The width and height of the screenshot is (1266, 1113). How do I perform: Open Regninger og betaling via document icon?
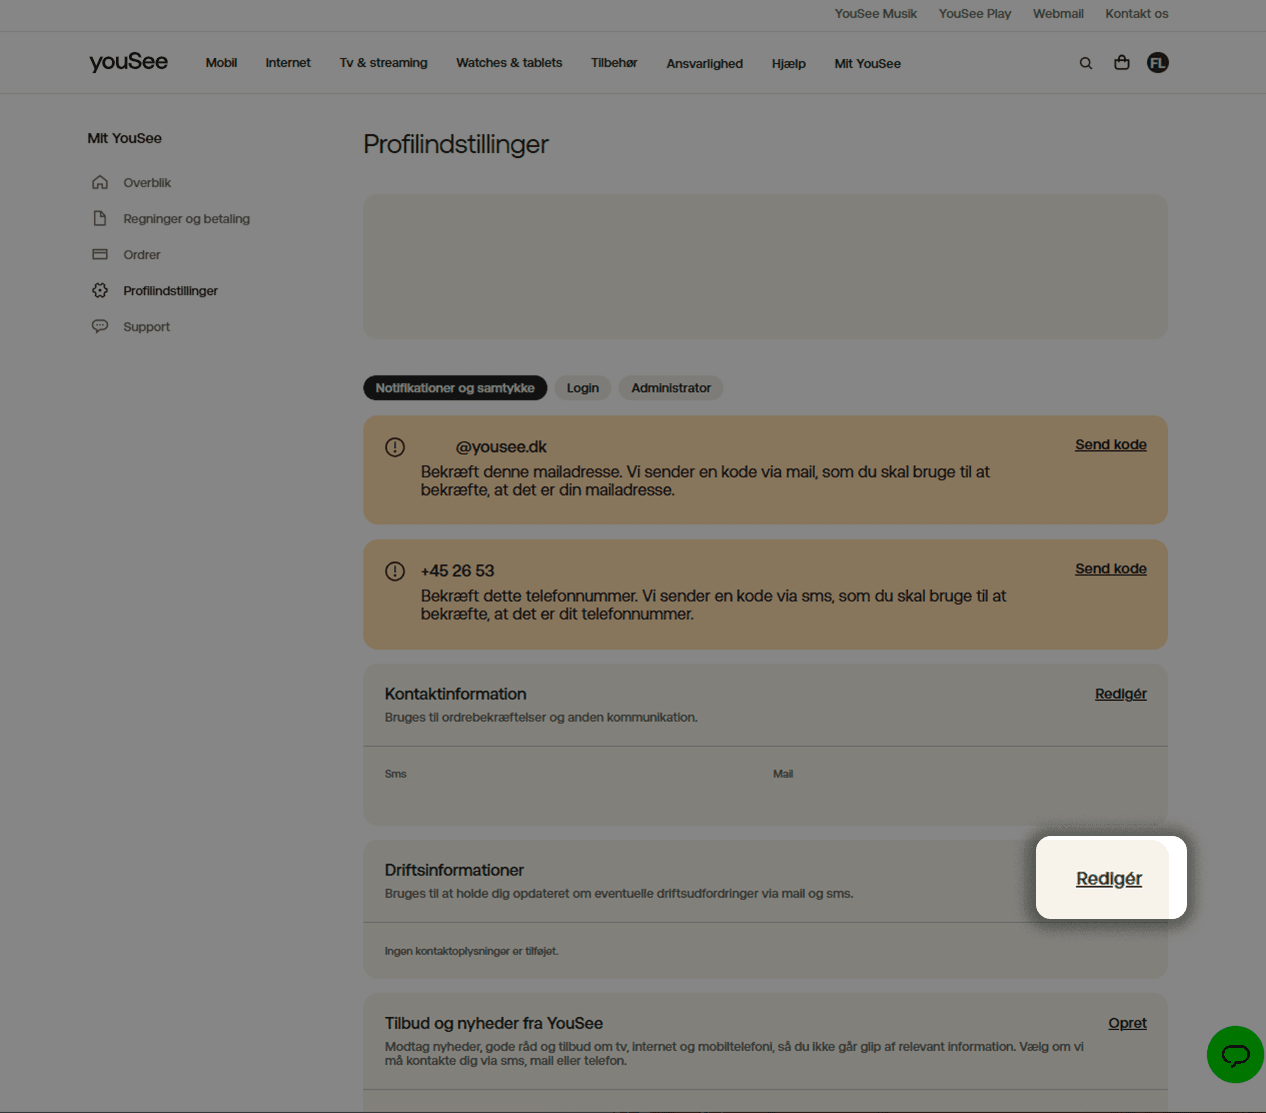(99, 218)
